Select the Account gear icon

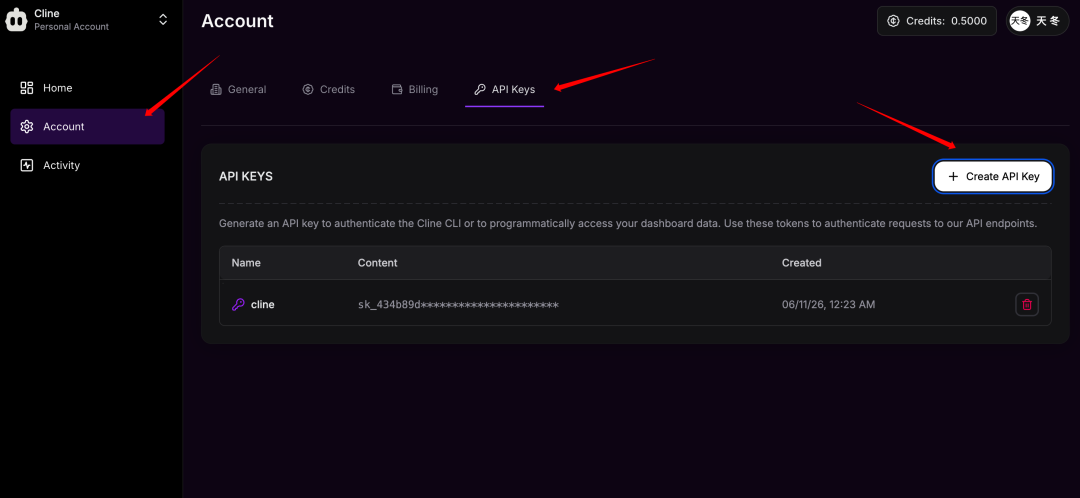27,127
